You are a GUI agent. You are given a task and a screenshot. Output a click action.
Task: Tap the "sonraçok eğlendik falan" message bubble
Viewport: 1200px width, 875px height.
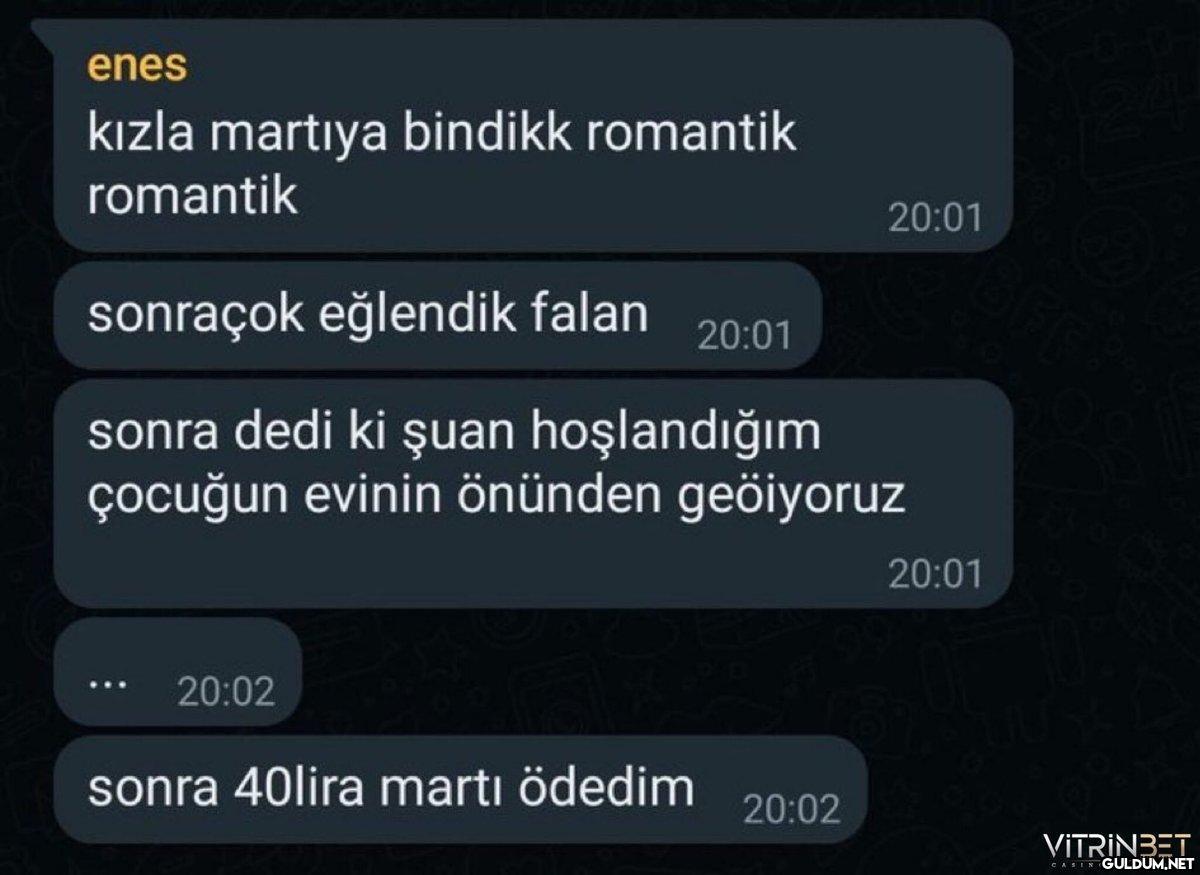point(438,317)
